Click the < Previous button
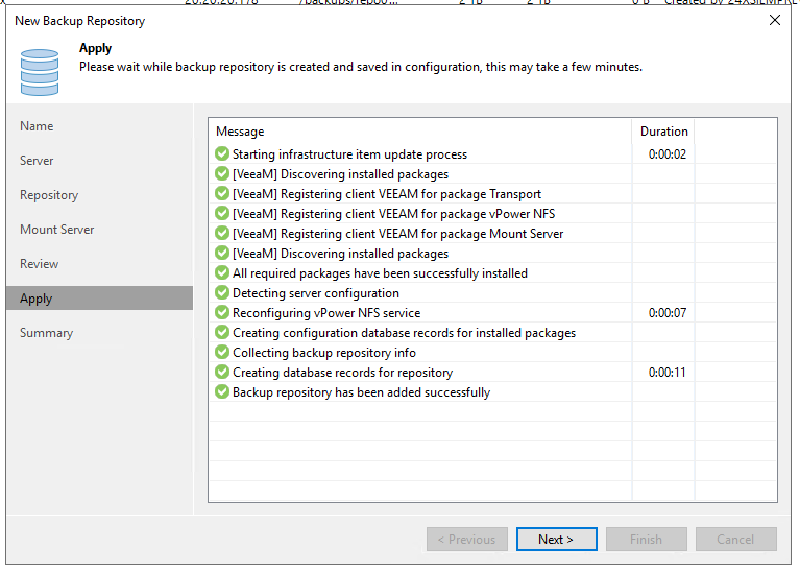 [467, 539]
